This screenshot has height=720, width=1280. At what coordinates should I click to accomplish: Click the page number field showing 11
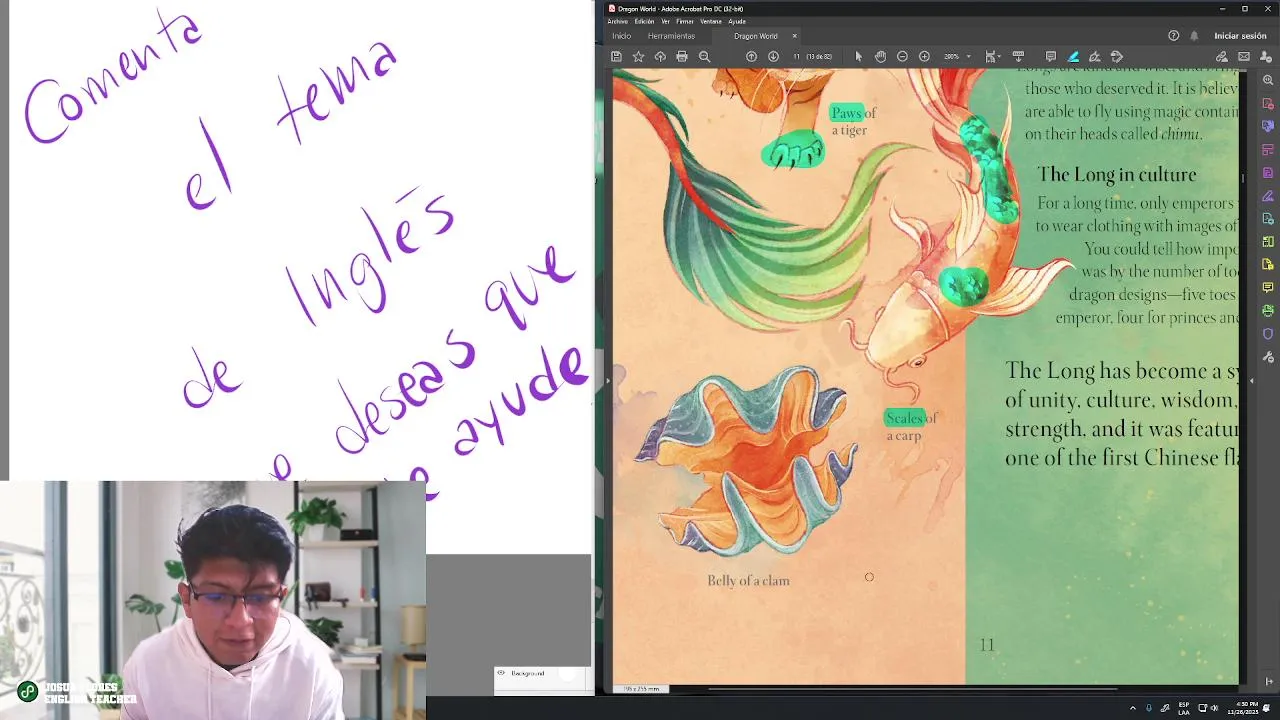(797, 57)
